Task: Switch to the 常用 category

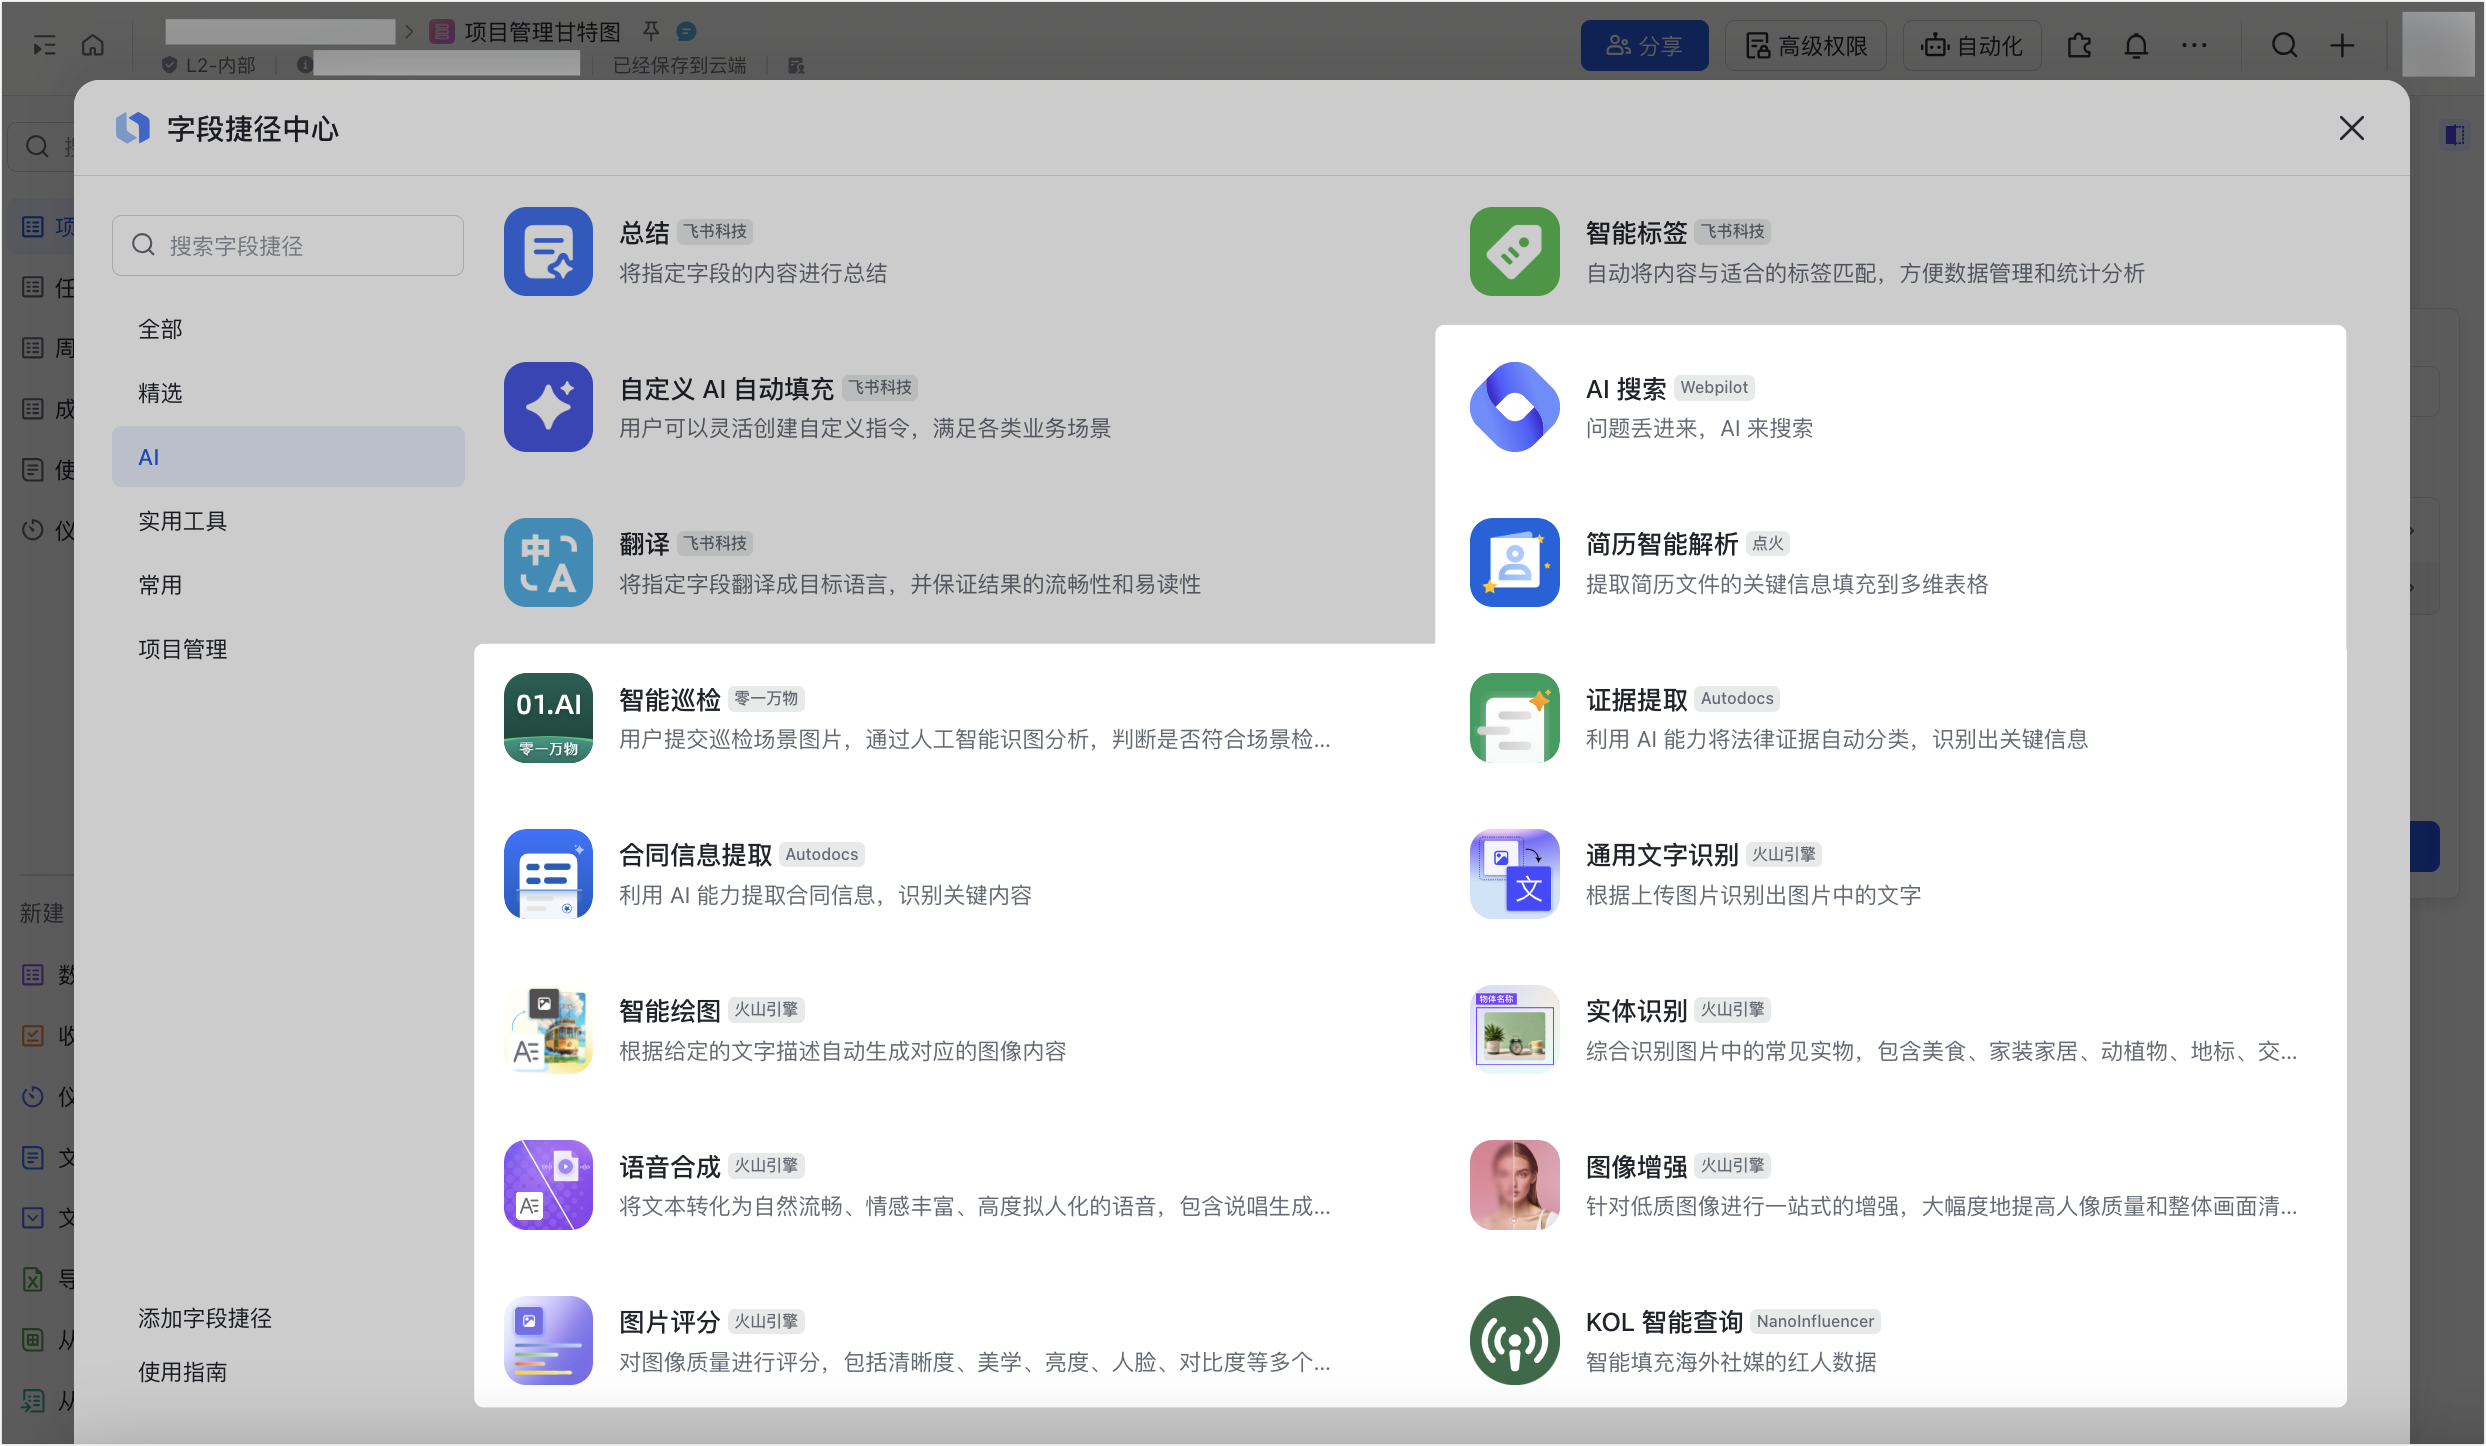Action: coord(288,585)
